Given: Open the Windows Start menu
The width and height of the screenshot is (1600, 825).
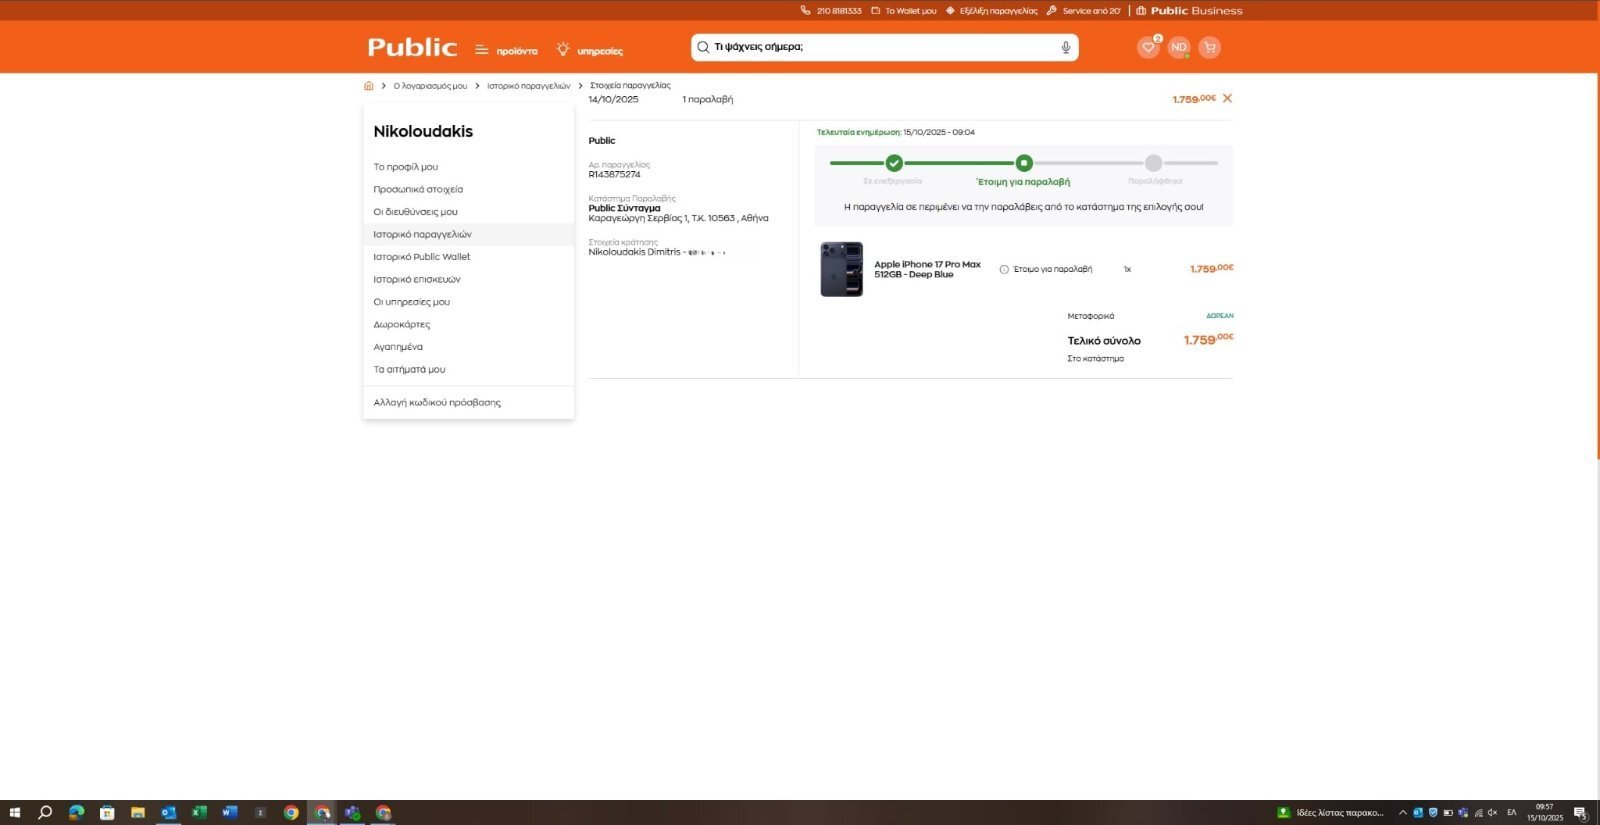Looking at the screenshot, I should (x=14, y=813).
